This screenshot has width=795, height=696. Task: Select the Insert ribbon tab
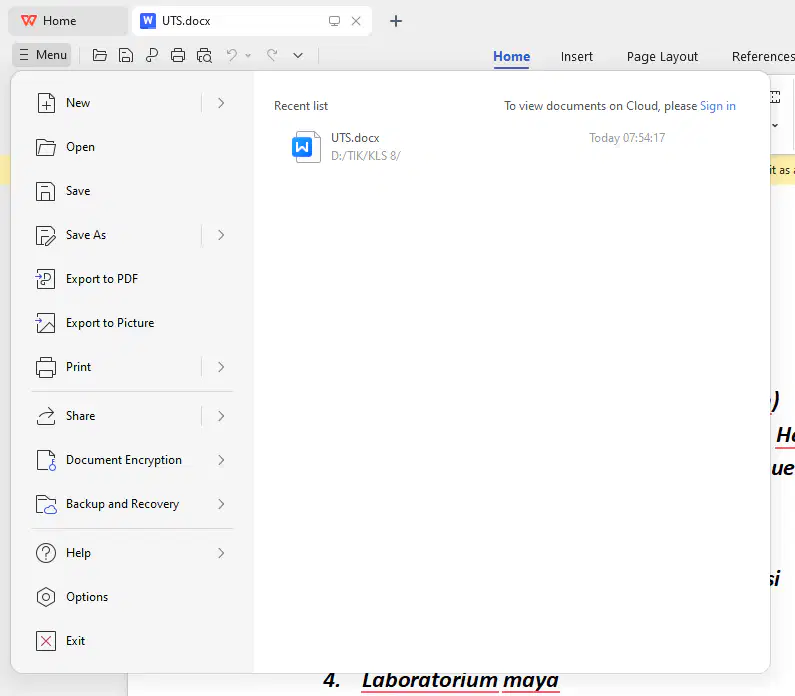click(x=576, y=56)
